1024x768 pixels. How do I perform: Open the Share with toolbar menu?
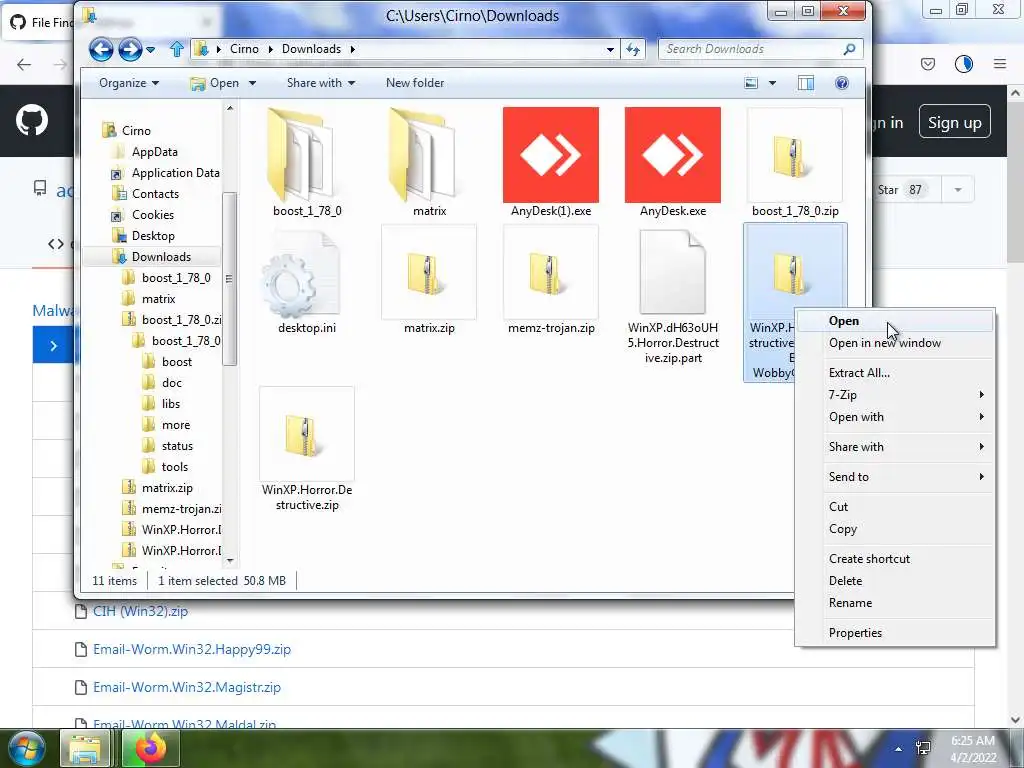click(321, 83)
